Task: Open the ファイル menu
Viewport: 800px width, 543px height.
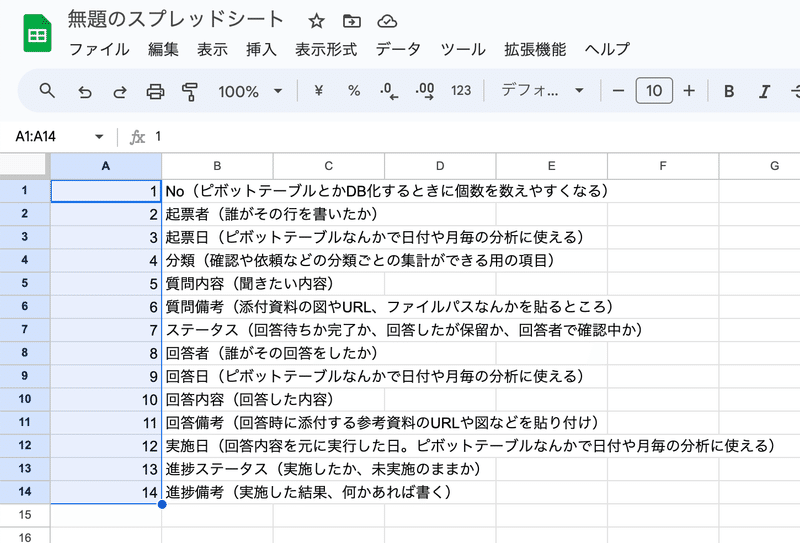Action: pos(99,50)
